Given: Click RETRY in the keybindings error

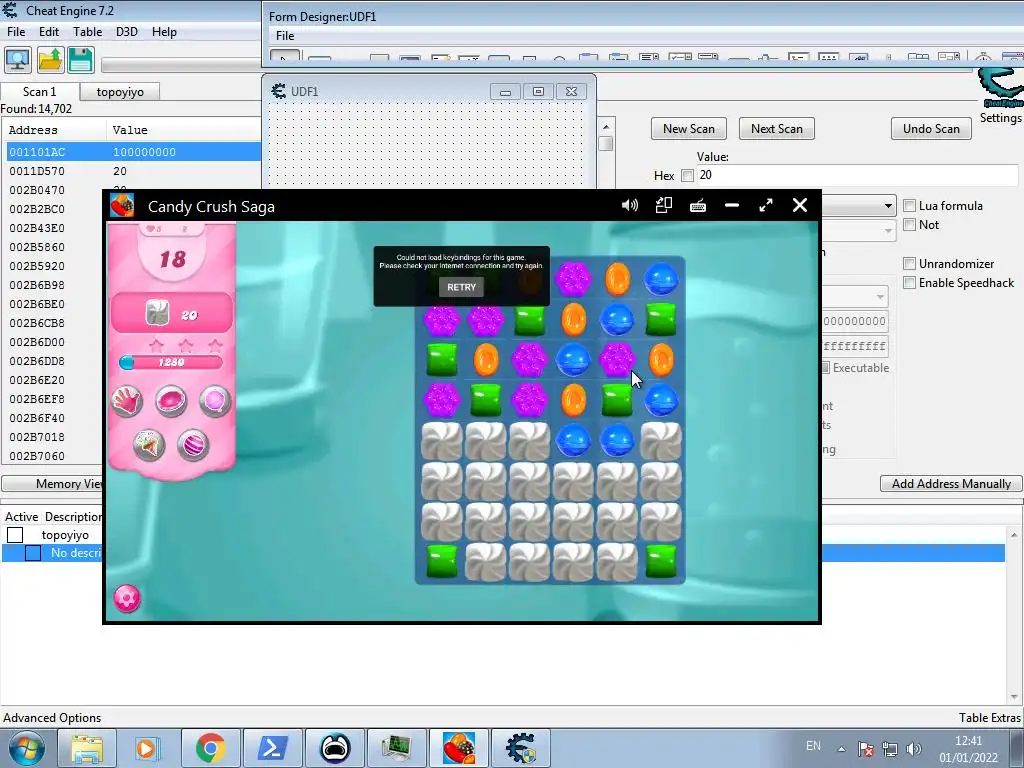Looking at the screenshot, I should pyautogui.click(x=462, y=287).
